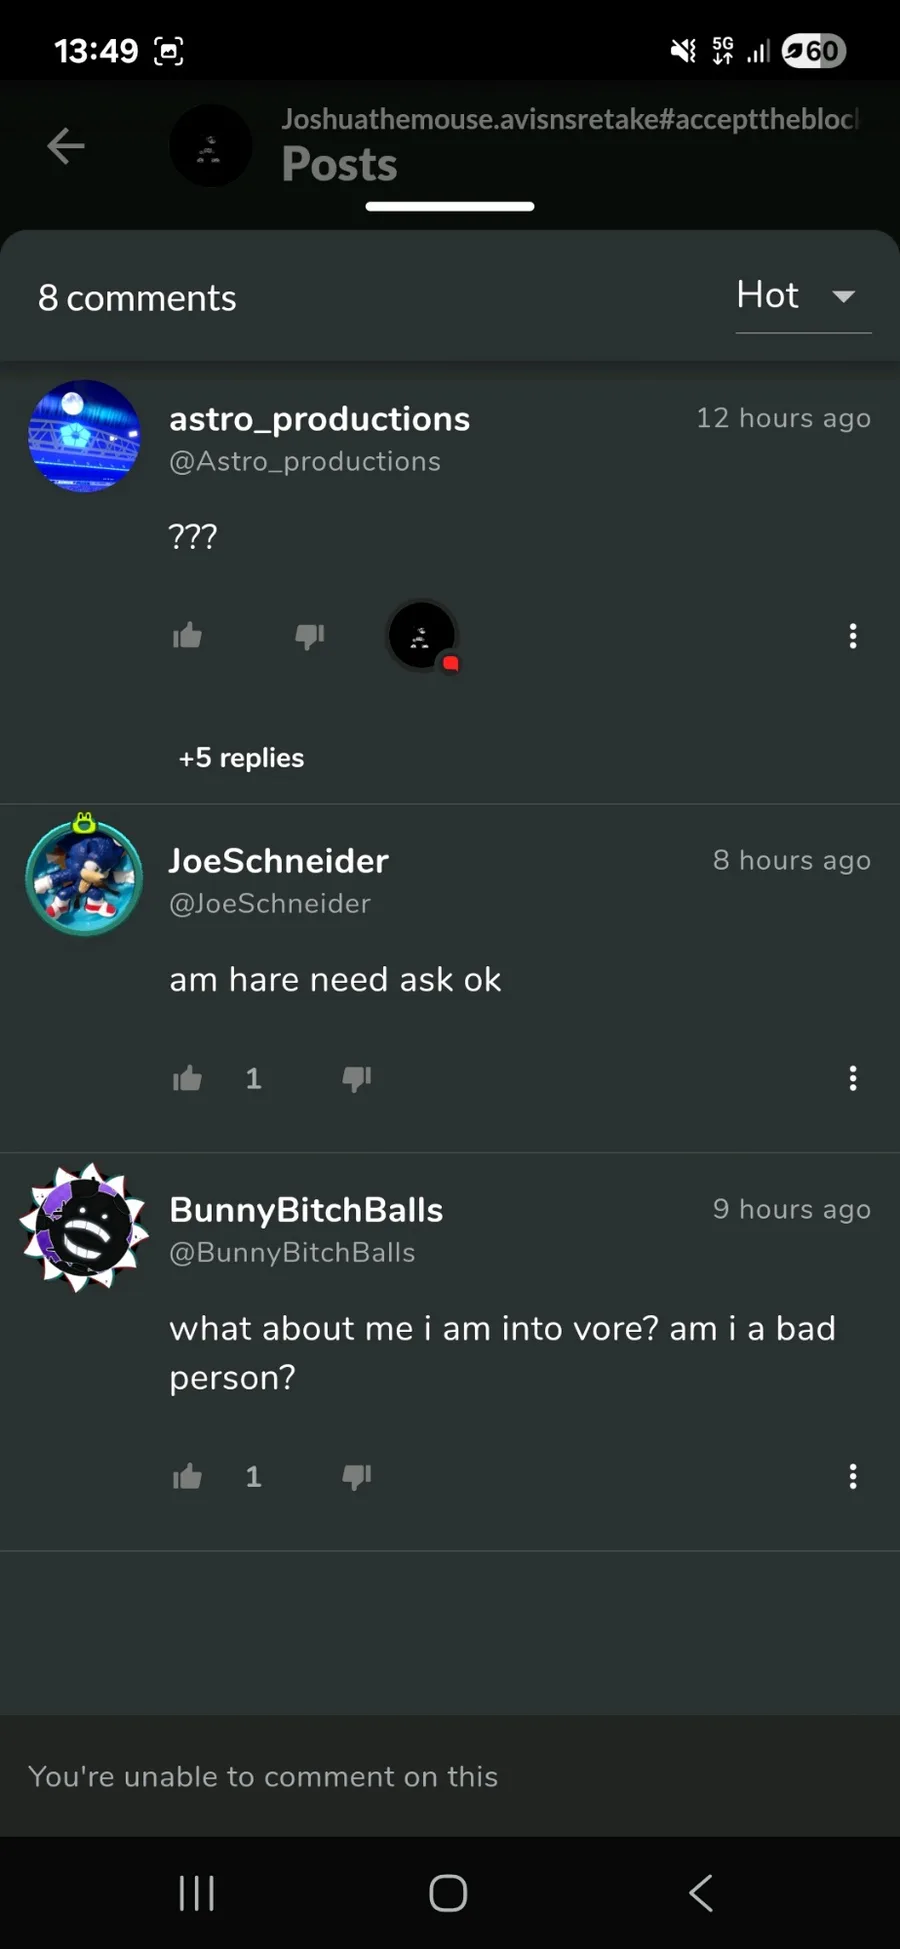Expand the +5 replies thread

click(x=241, y=758)
